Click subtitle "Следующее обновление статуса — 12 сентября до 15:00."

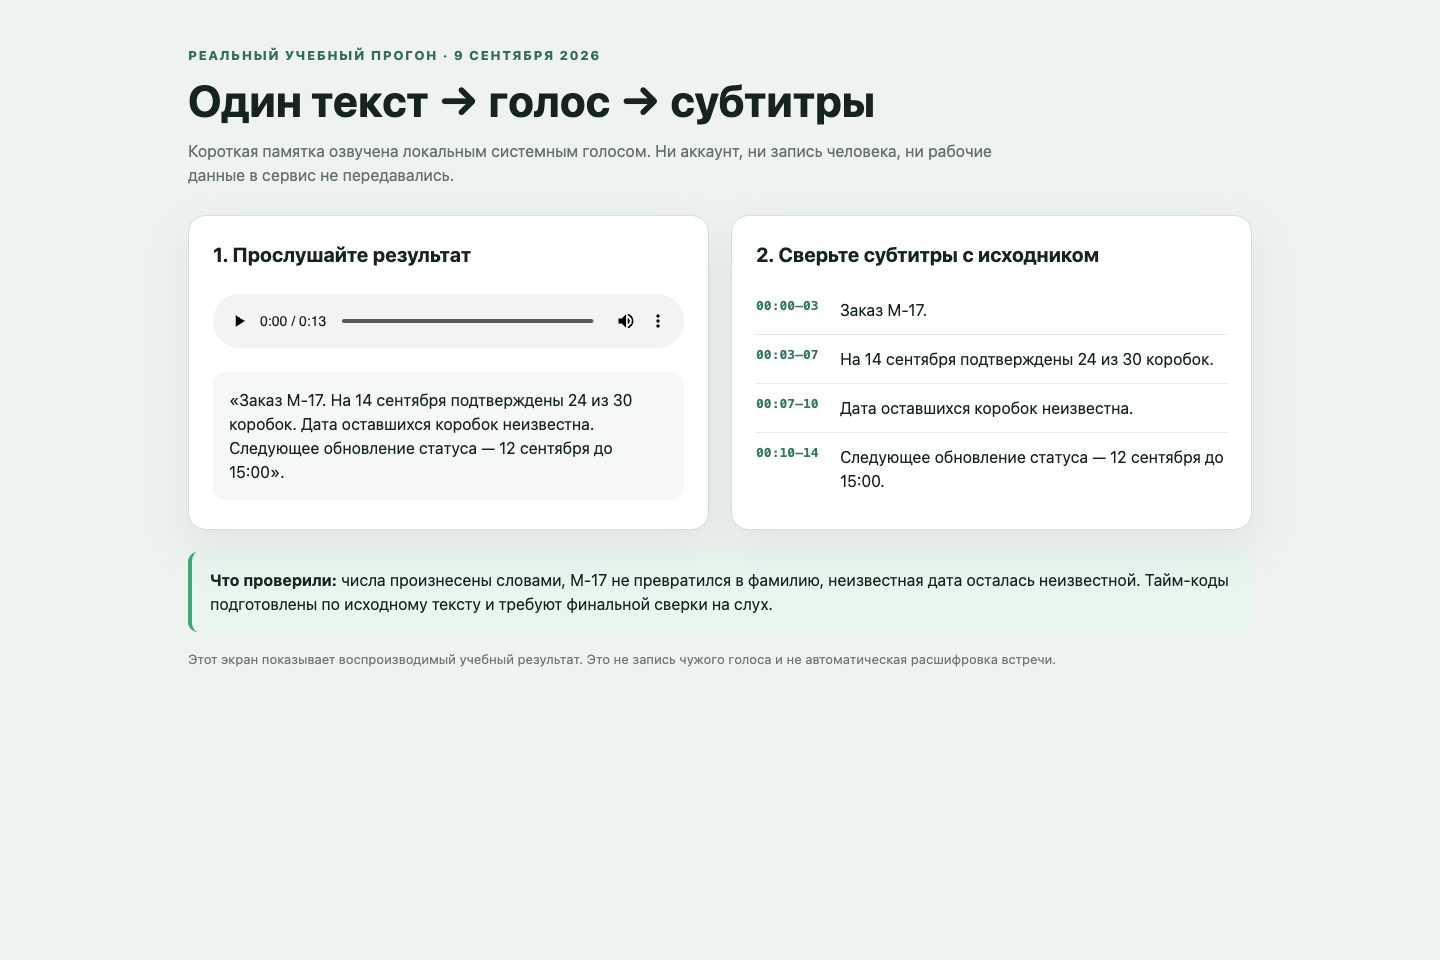(1032, 469)
